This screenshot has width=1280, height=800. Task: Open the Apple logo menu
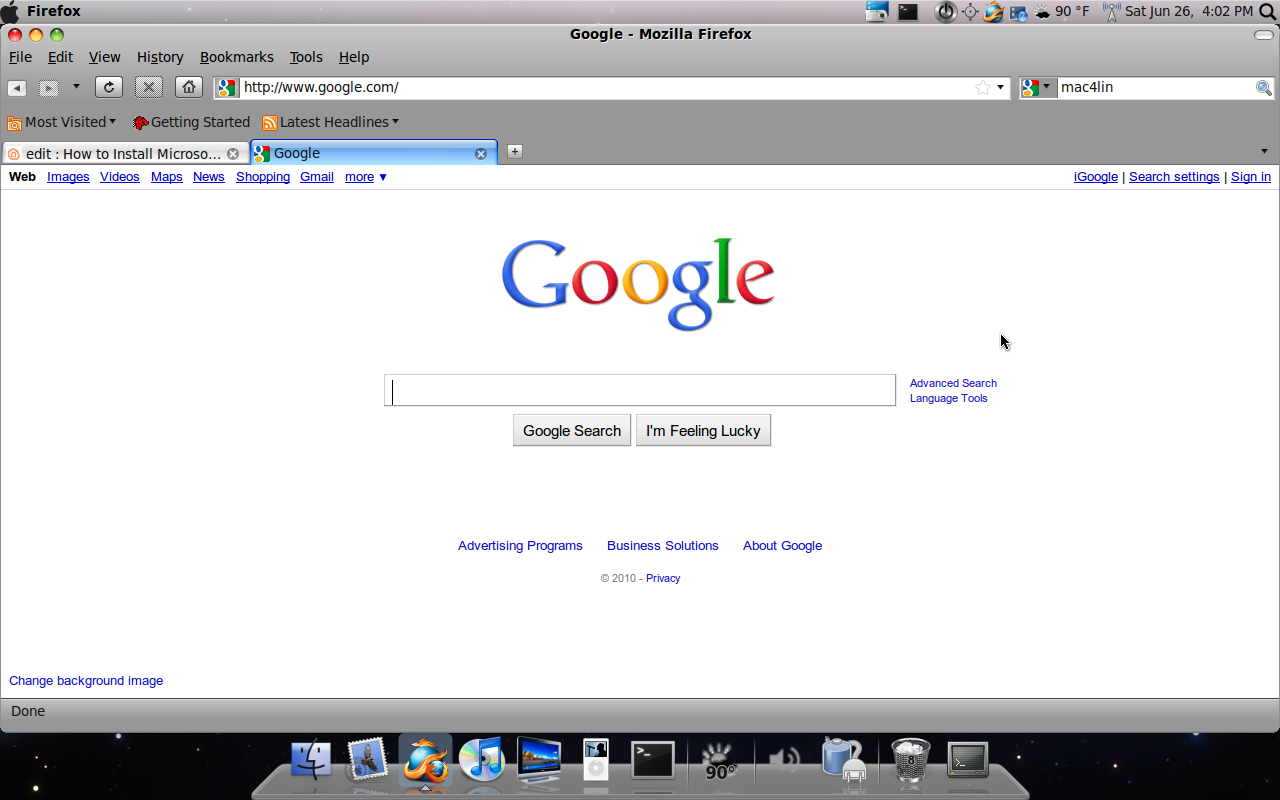pos(10,11)
